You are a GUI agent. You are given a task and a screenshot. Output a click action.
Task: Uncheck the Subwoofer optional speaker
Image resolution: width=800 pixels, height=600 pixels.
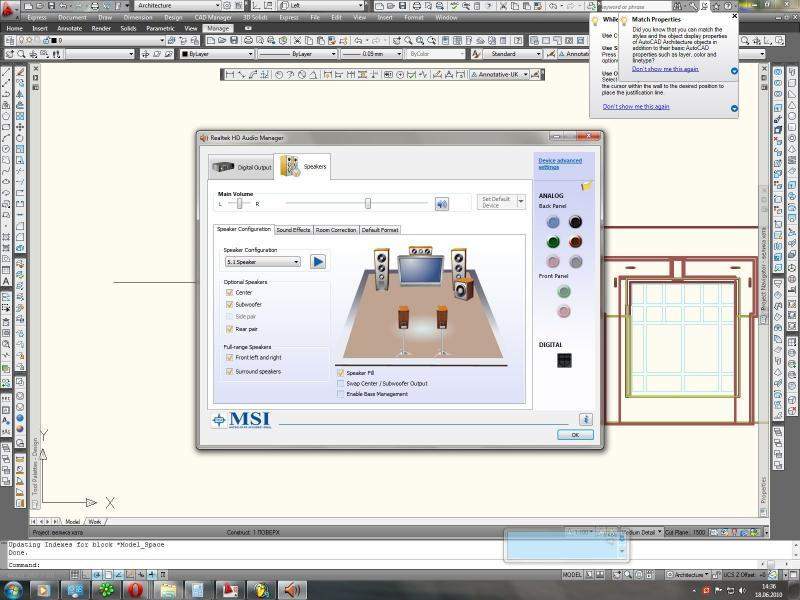[229, 304]
